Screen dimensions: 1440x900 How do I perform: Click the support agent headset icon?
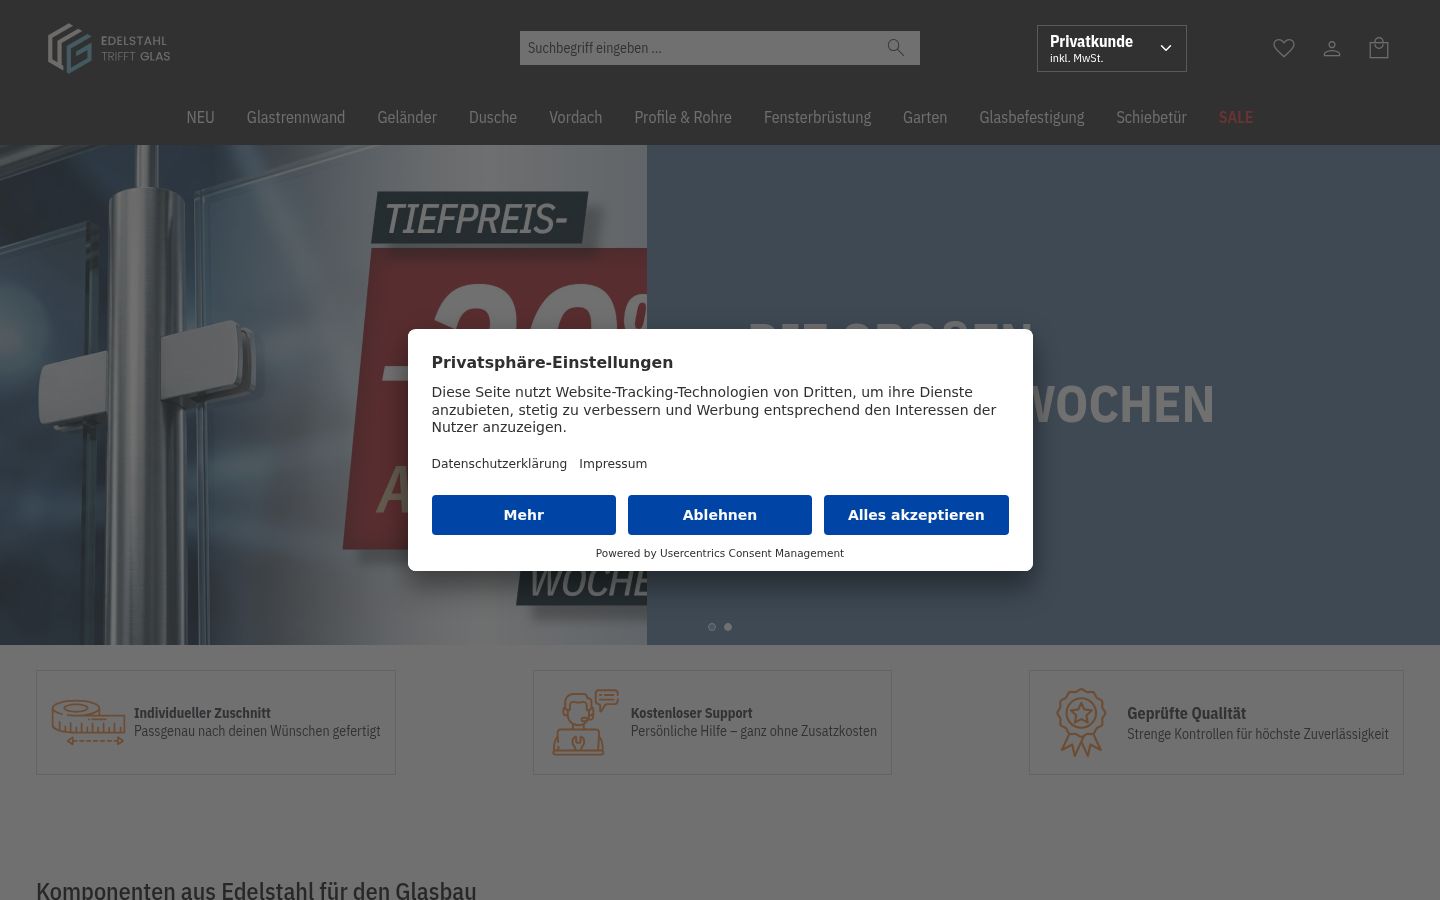click(585, 722)
